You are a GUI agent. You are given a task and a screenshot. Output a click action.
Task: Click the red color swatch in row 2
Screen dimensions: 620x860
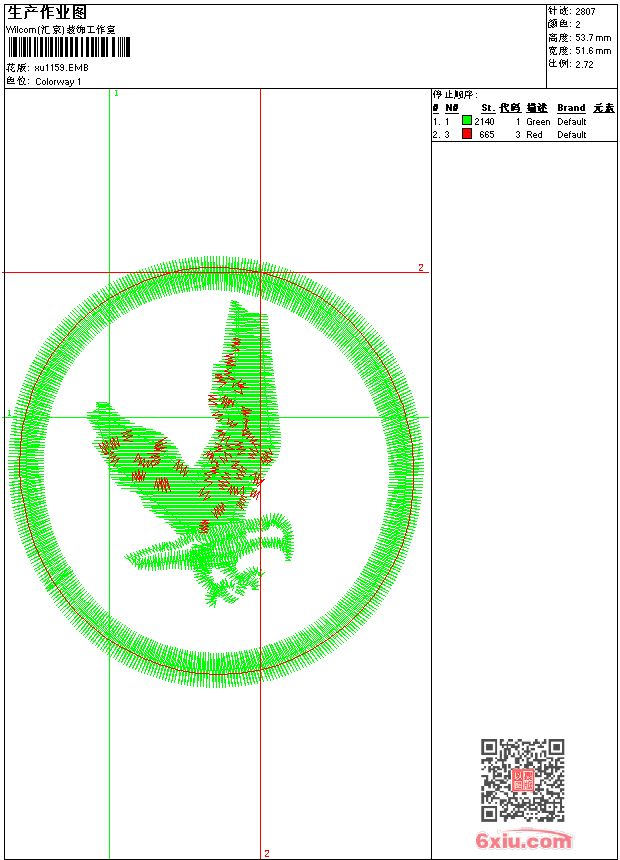pyautogui.click(x=467, y=134)
